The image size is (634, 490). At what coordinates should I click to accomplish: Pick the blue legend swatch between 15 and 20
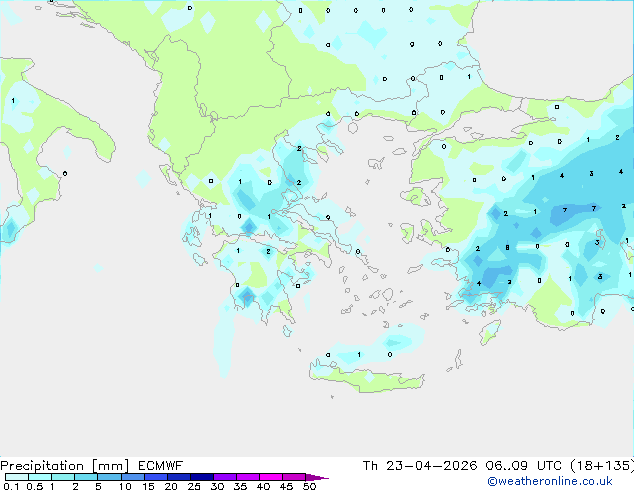[156, 477]
